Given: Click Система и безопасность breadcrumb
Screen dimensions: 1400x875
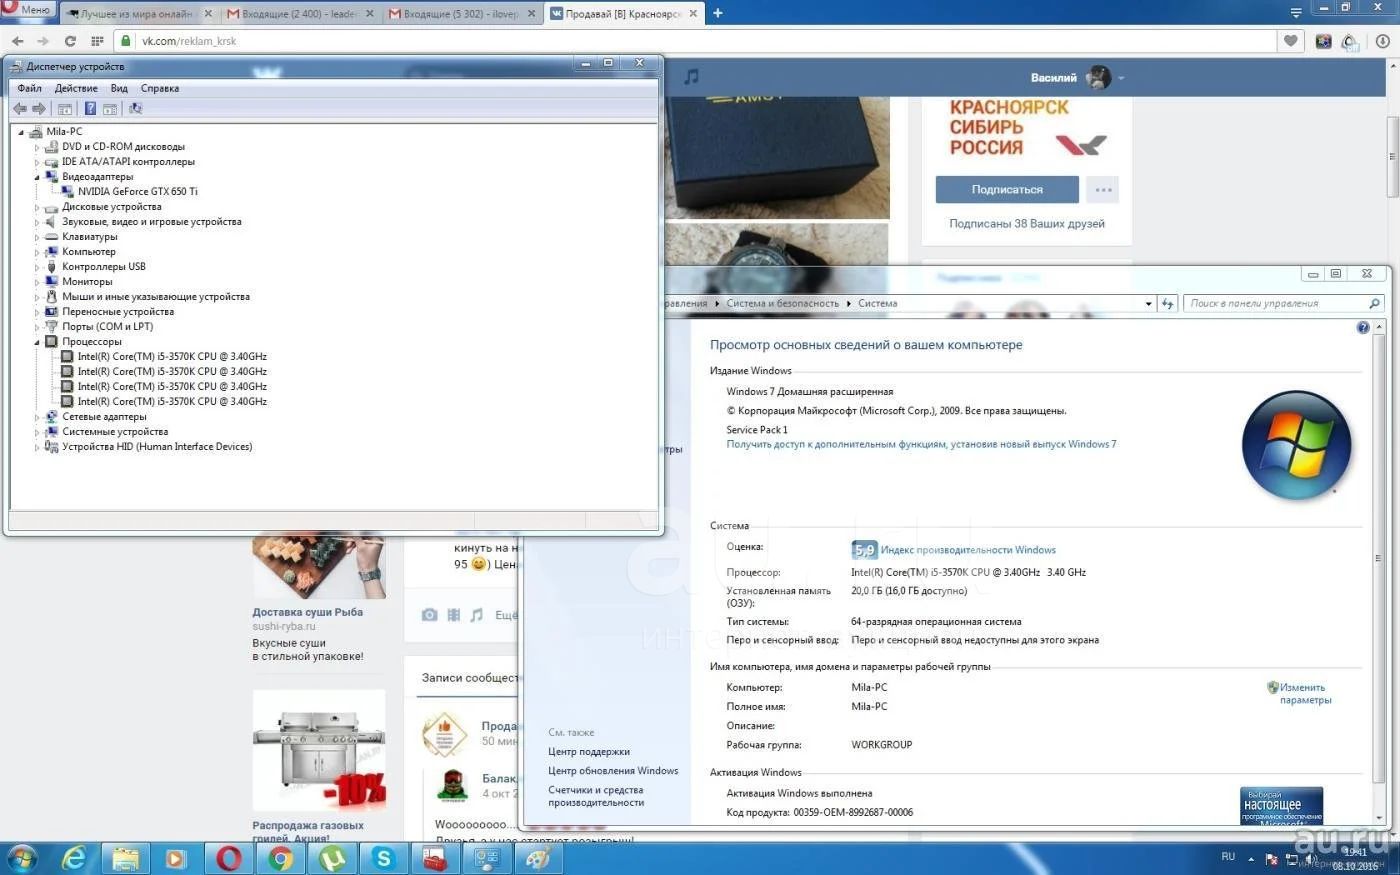Looking at the screenshot, I should (783, 303).
